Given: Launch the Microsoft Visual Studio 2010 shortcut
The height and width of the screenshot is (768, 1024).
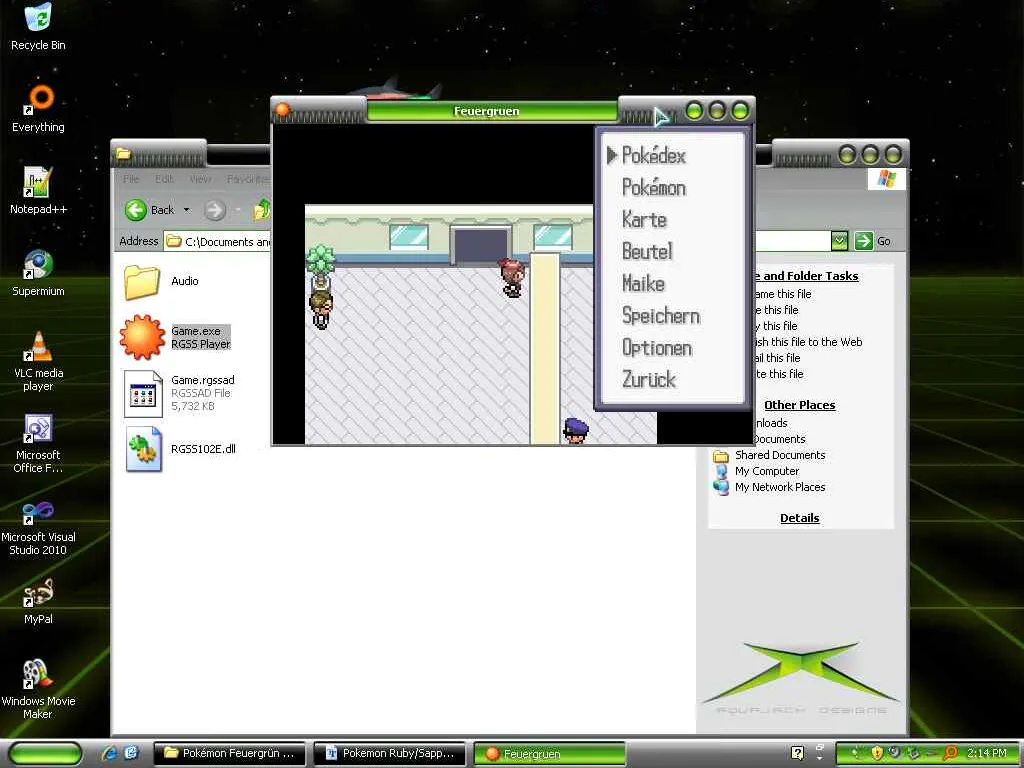Looking at the screenshot, I should coord(38,526).
